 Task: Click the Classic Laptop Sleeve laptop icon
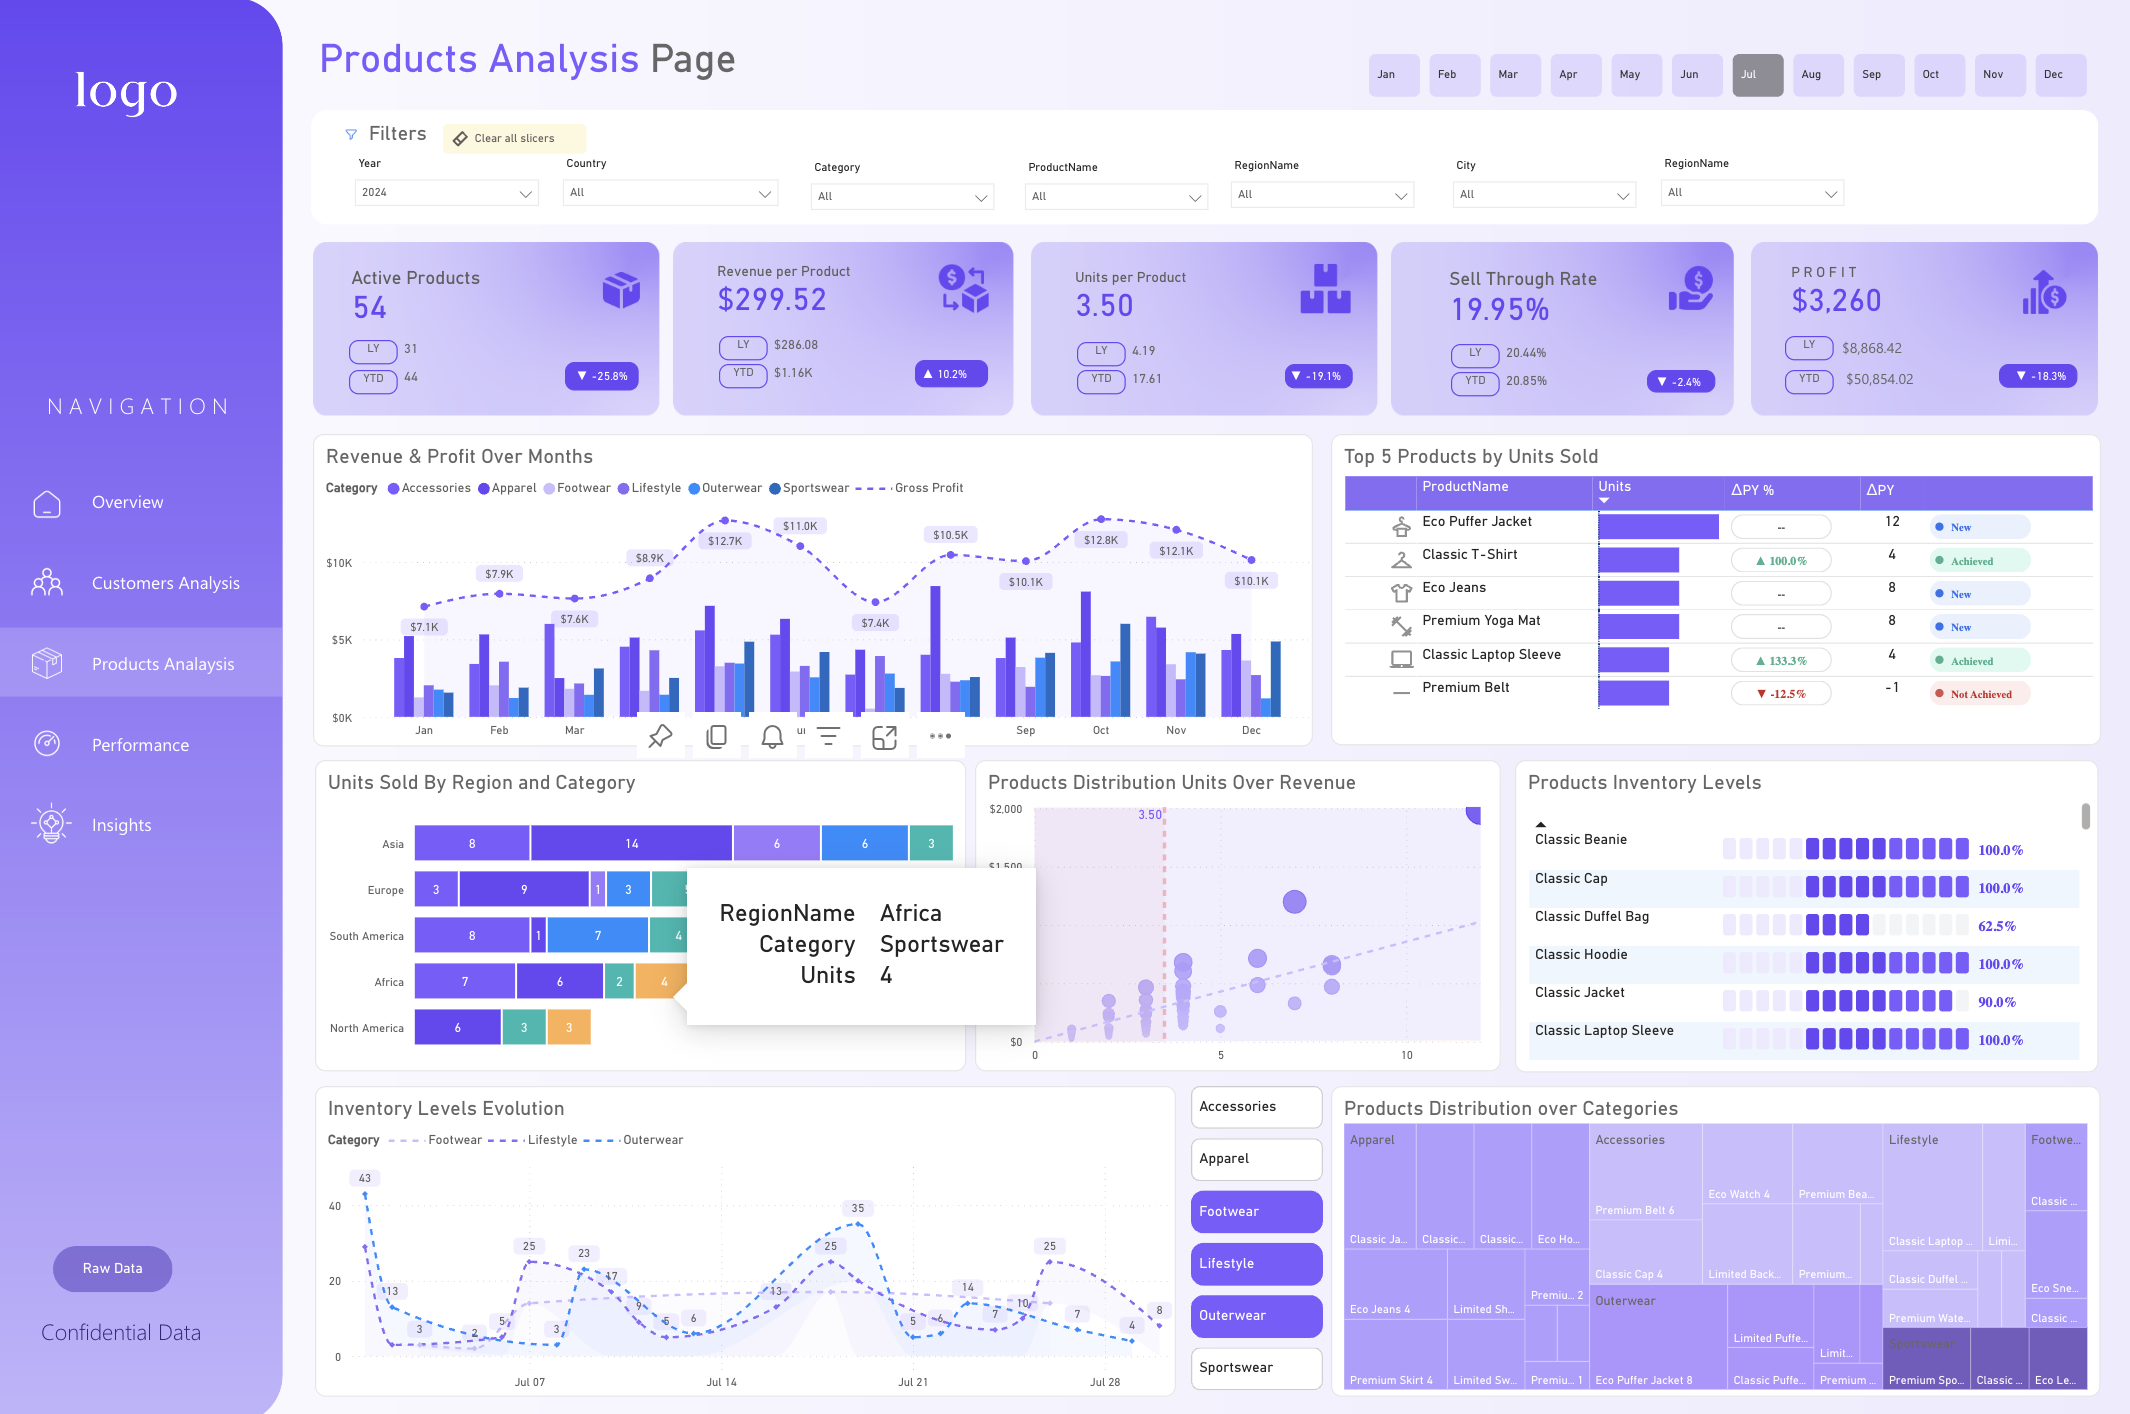(x=1402, y=659)
